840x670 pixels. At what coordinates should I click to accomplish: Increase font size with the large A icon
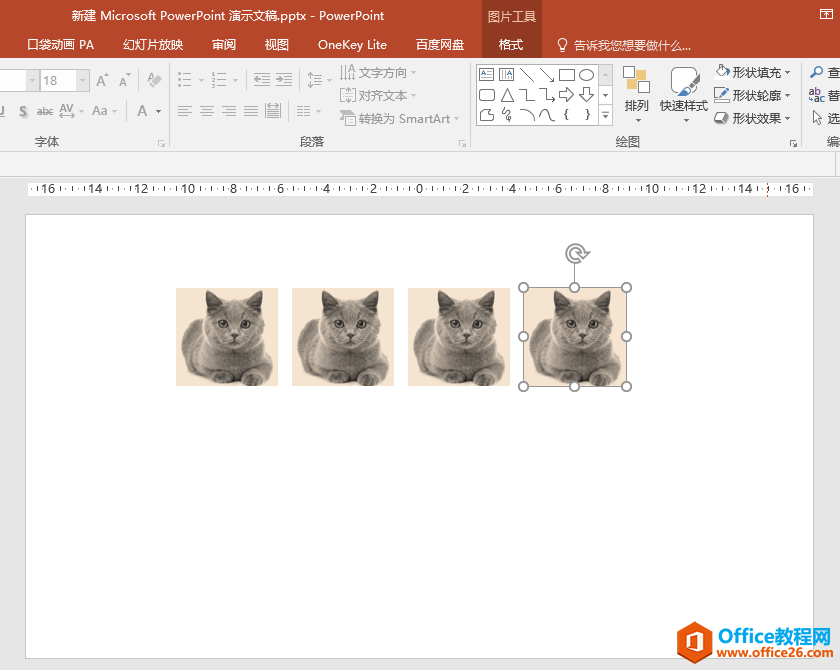102,80
